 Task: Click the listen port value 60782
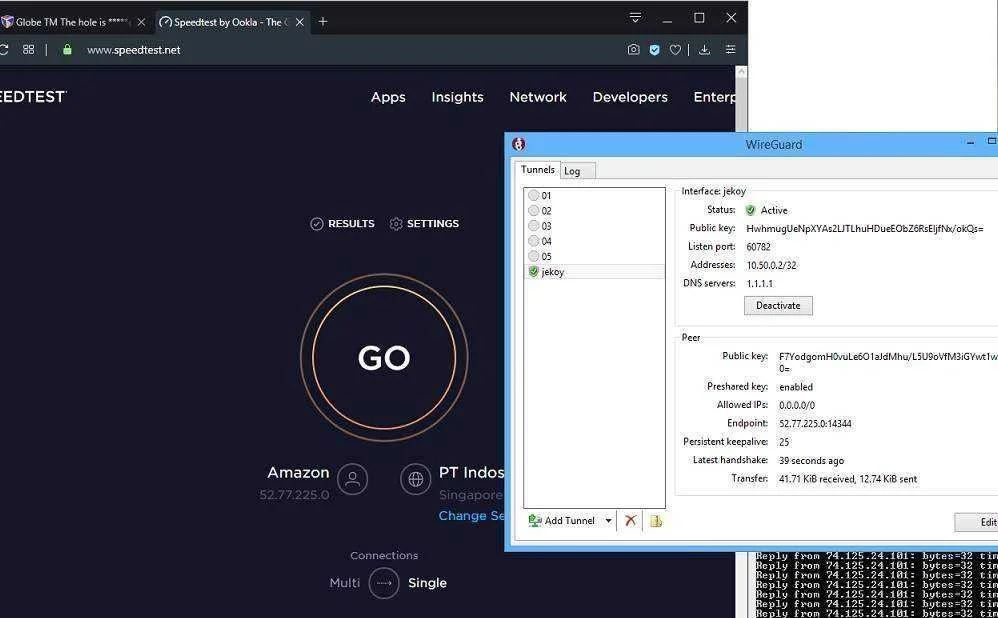point(758,246)
